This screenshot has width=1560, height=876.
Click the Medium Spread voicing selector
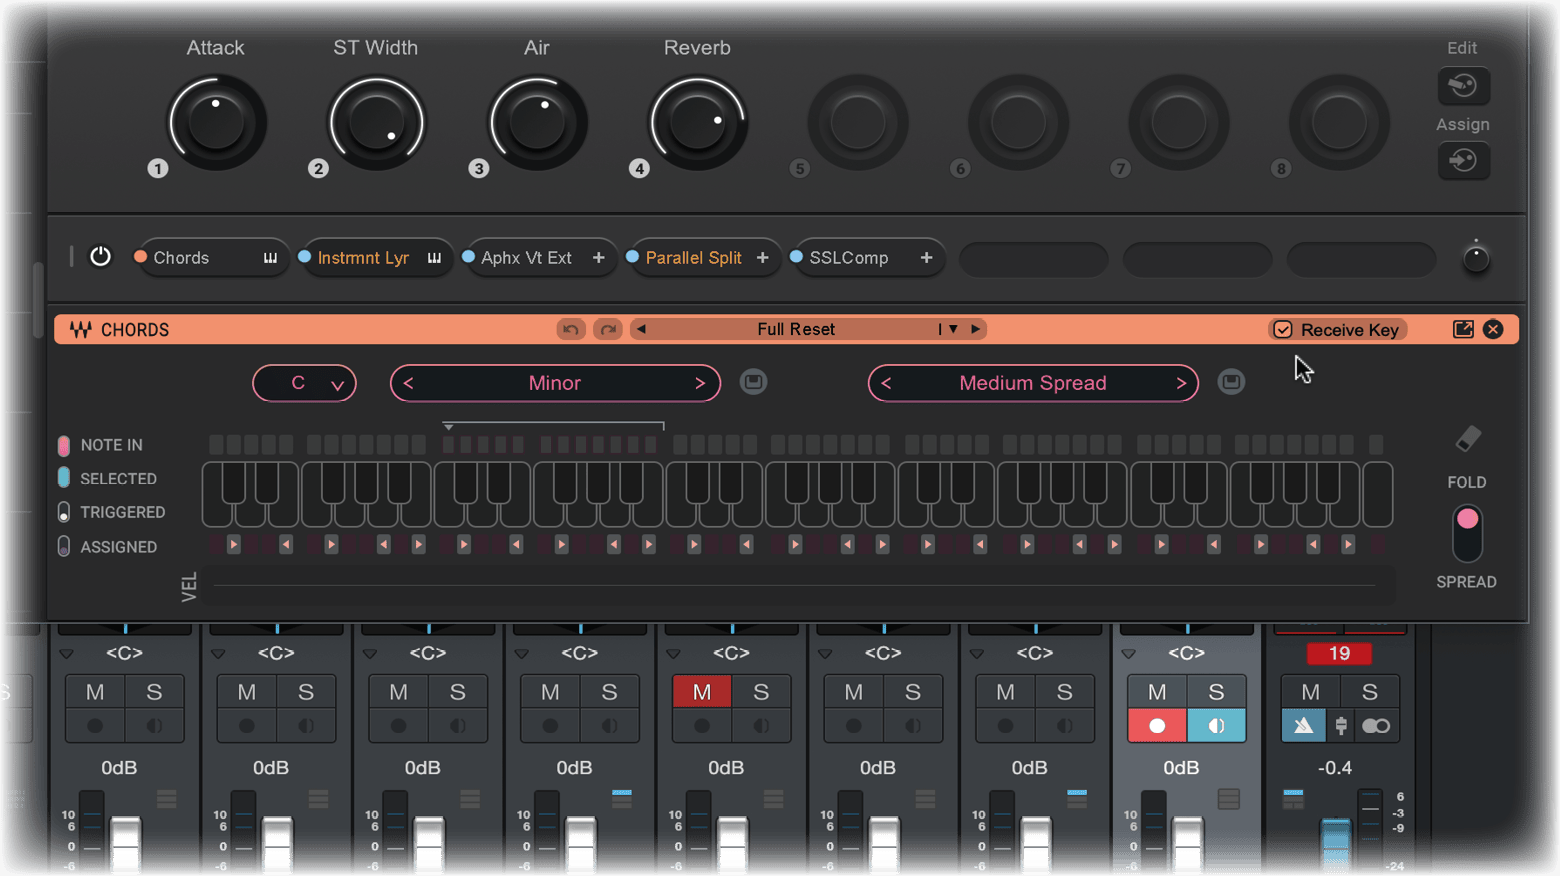tap(1033, 383)
